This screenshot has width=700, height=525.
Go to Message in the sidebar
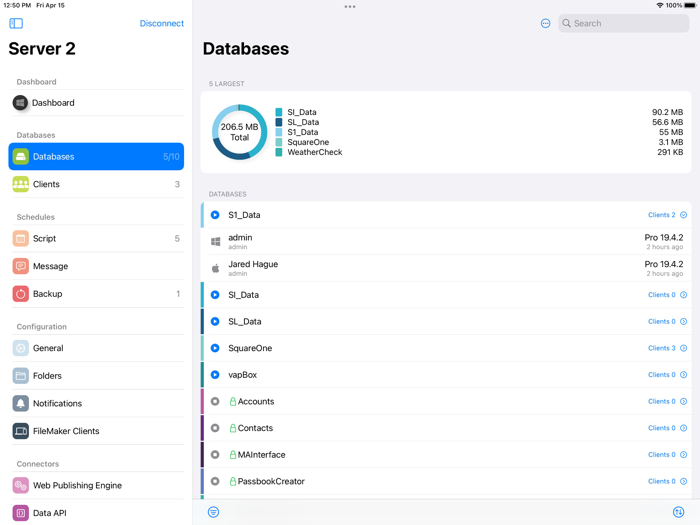[96, 266]
